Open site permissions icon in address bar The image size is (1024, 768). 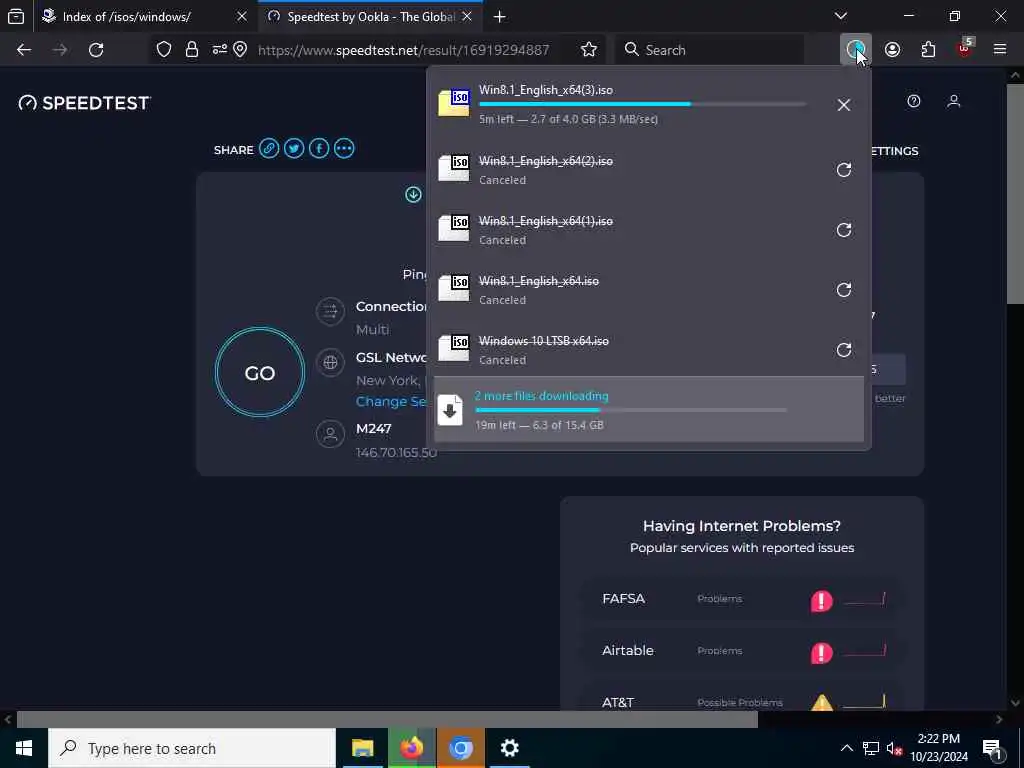(219, 50)
